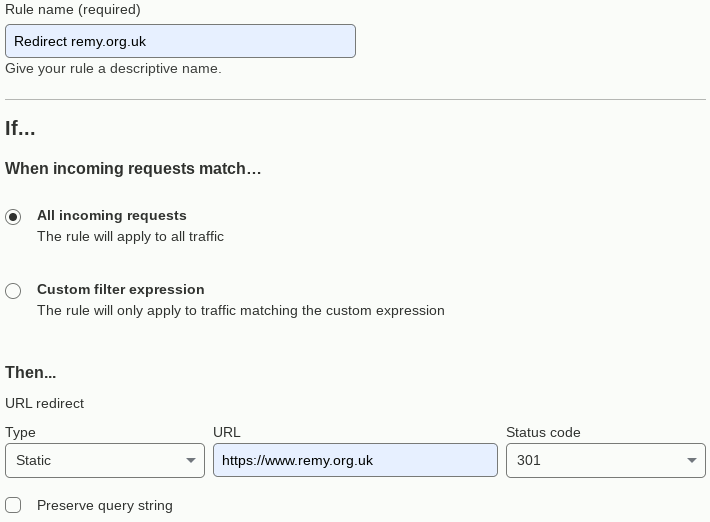The height and width of the screenshot is (522, 710).
Task: Click the 'Rule name (required)' label
Action: [x=73, y=9]
